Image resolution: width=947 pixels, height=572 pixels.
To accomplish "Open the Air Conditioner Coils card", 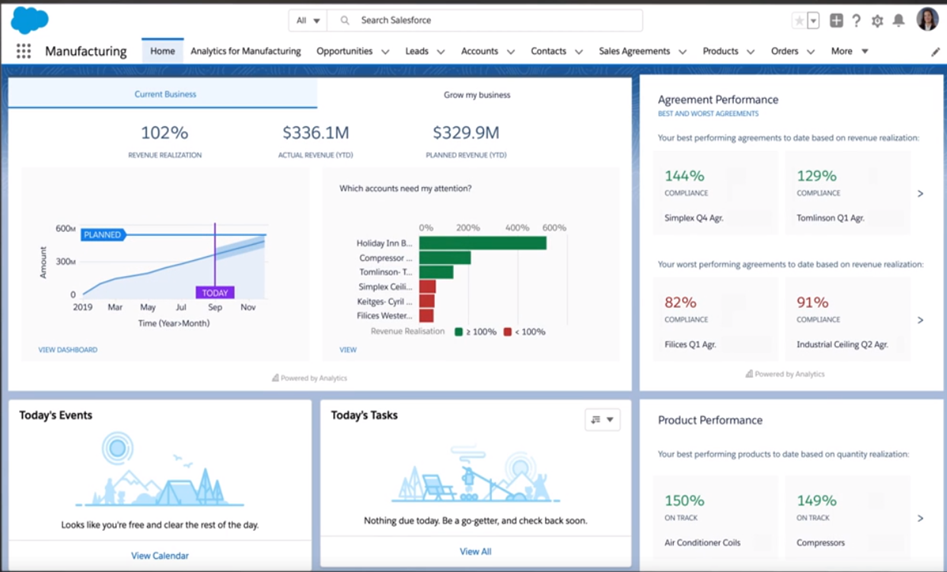I will pos(716,518).
